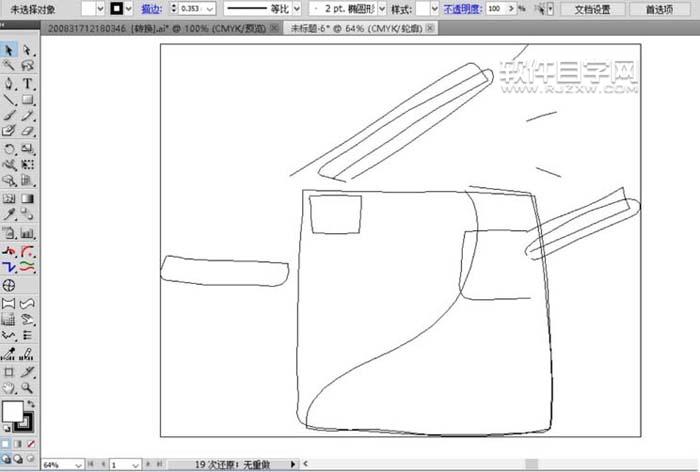Switch to the 200831712180346 document tab
Screen dimensions: 700x472
point(100,29)
